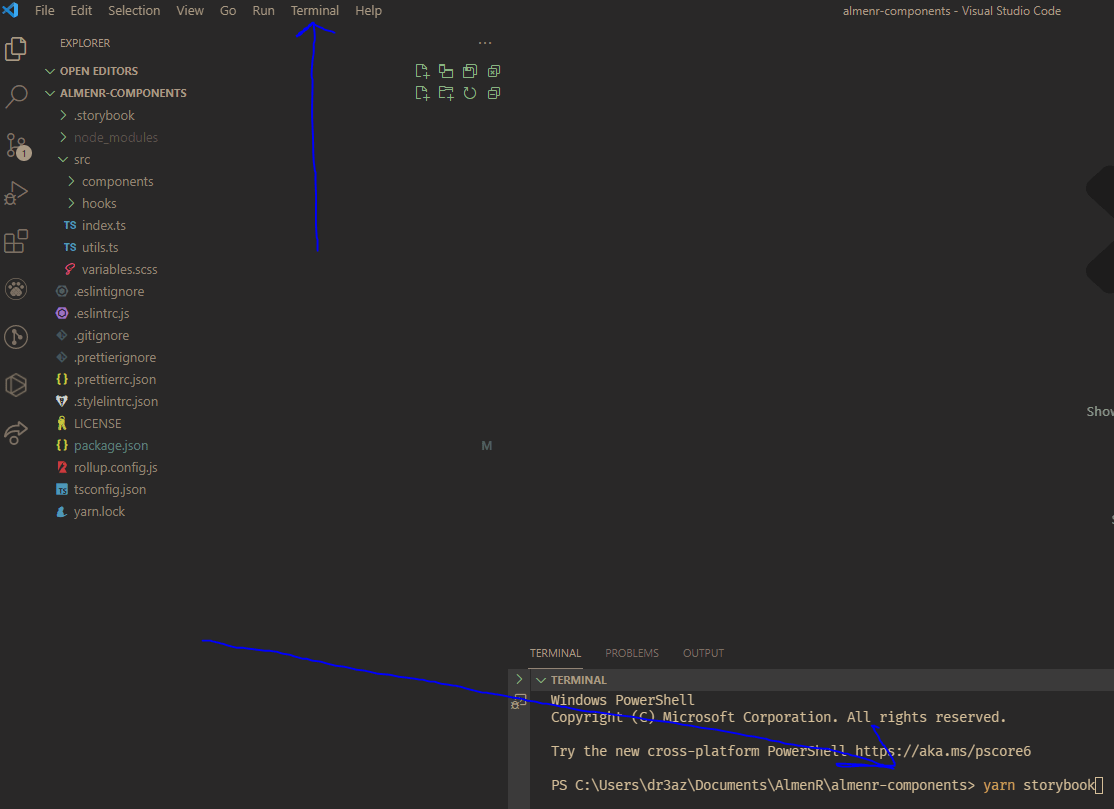
Task: Open the Run and Debug view
Action: (x=16, y=192)
